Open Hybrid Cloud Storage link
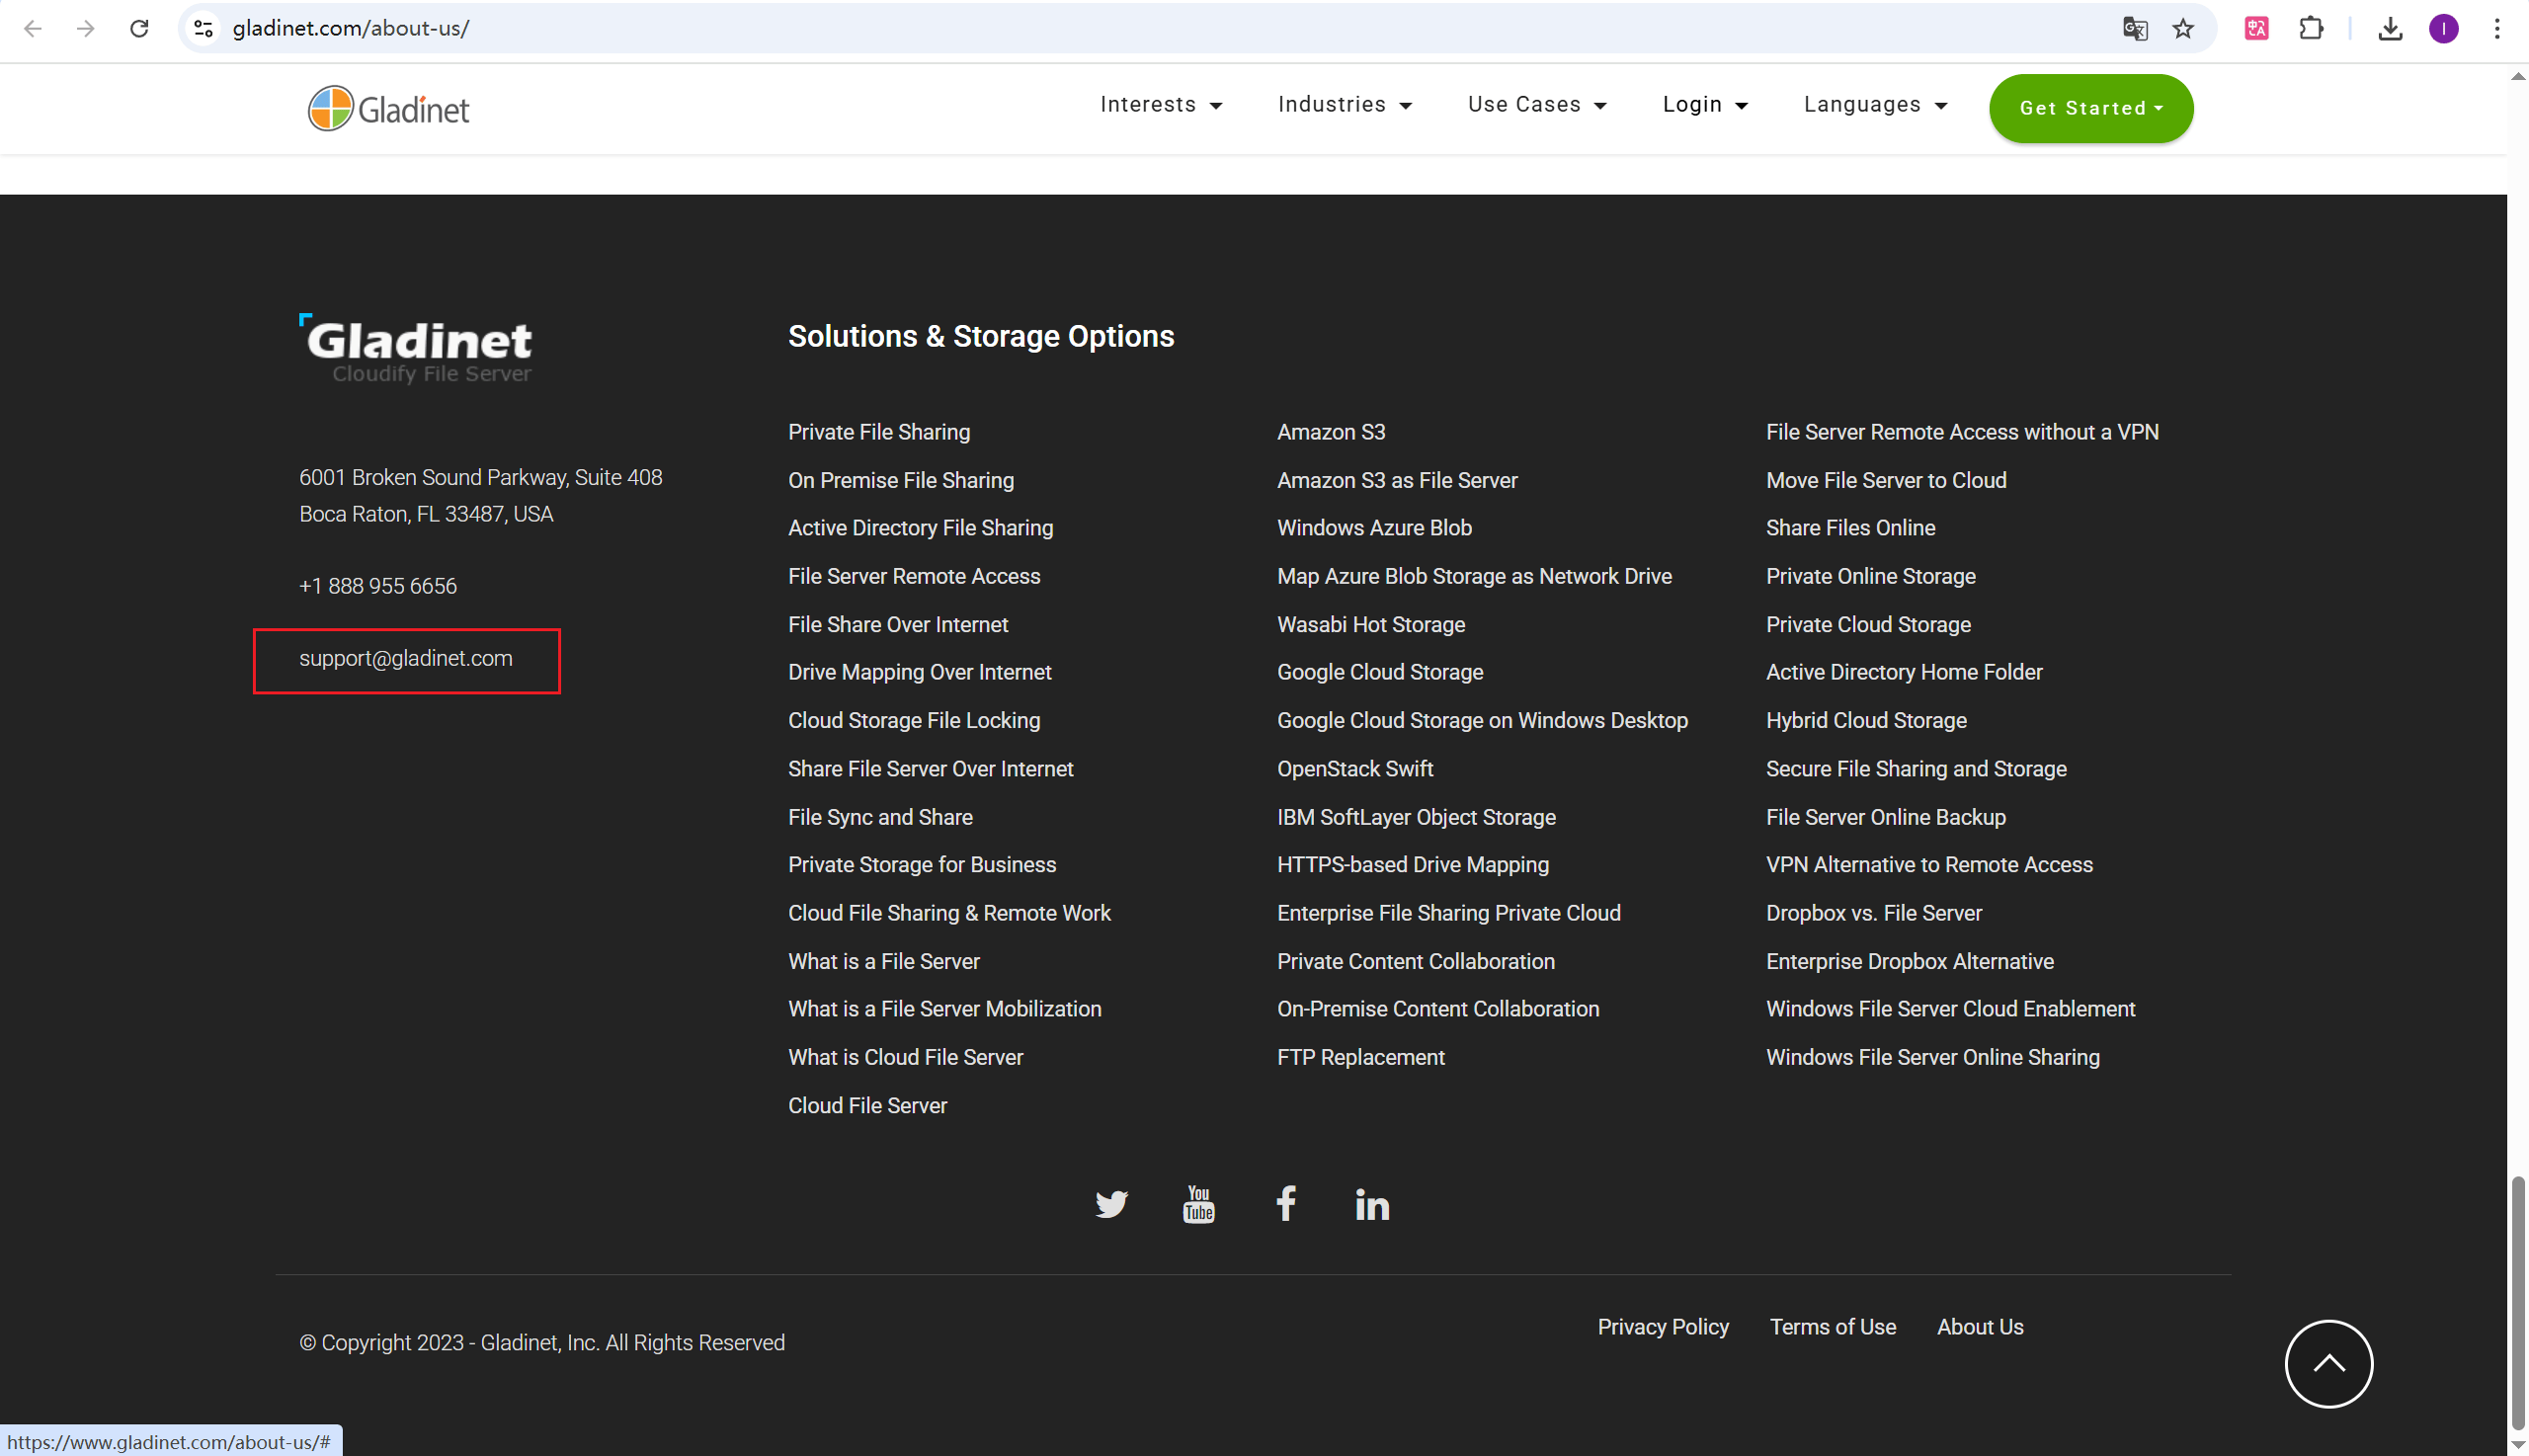The image size is (2529, 1456). 1866,720
